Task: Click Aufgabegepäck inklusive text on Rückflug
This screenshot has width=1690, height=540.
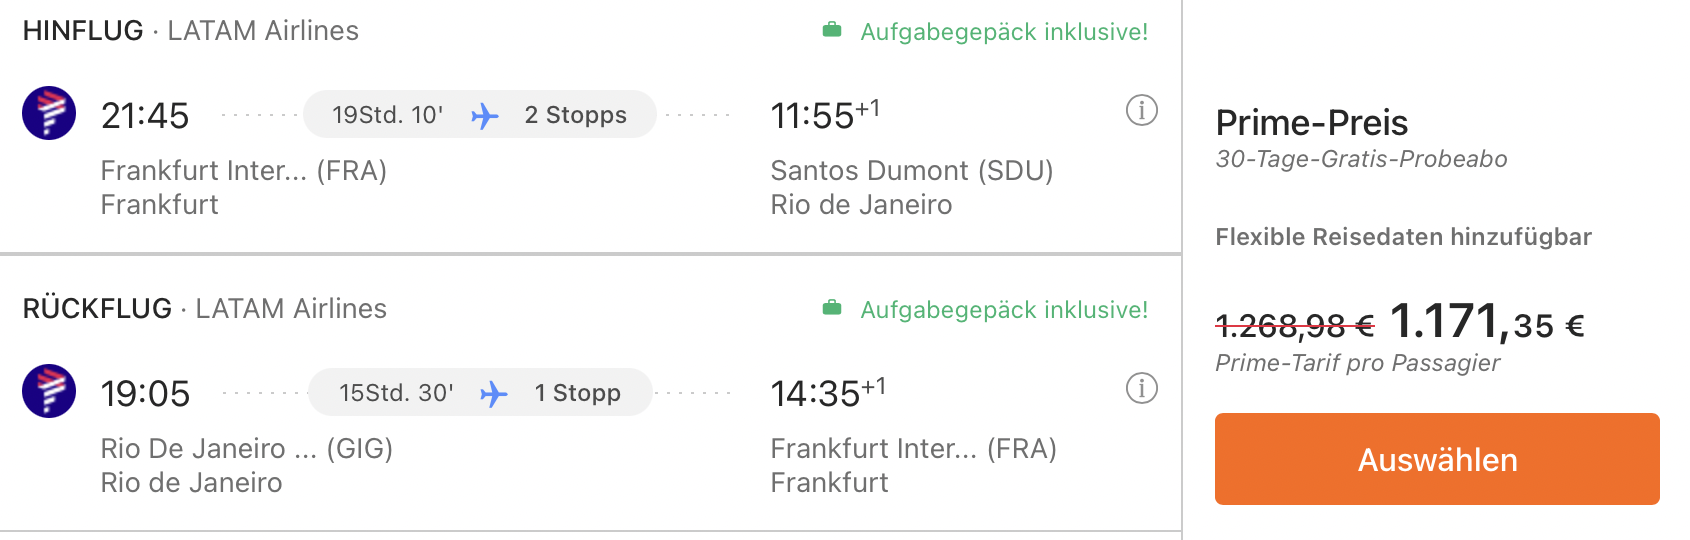Action: tap(1004, 310)
